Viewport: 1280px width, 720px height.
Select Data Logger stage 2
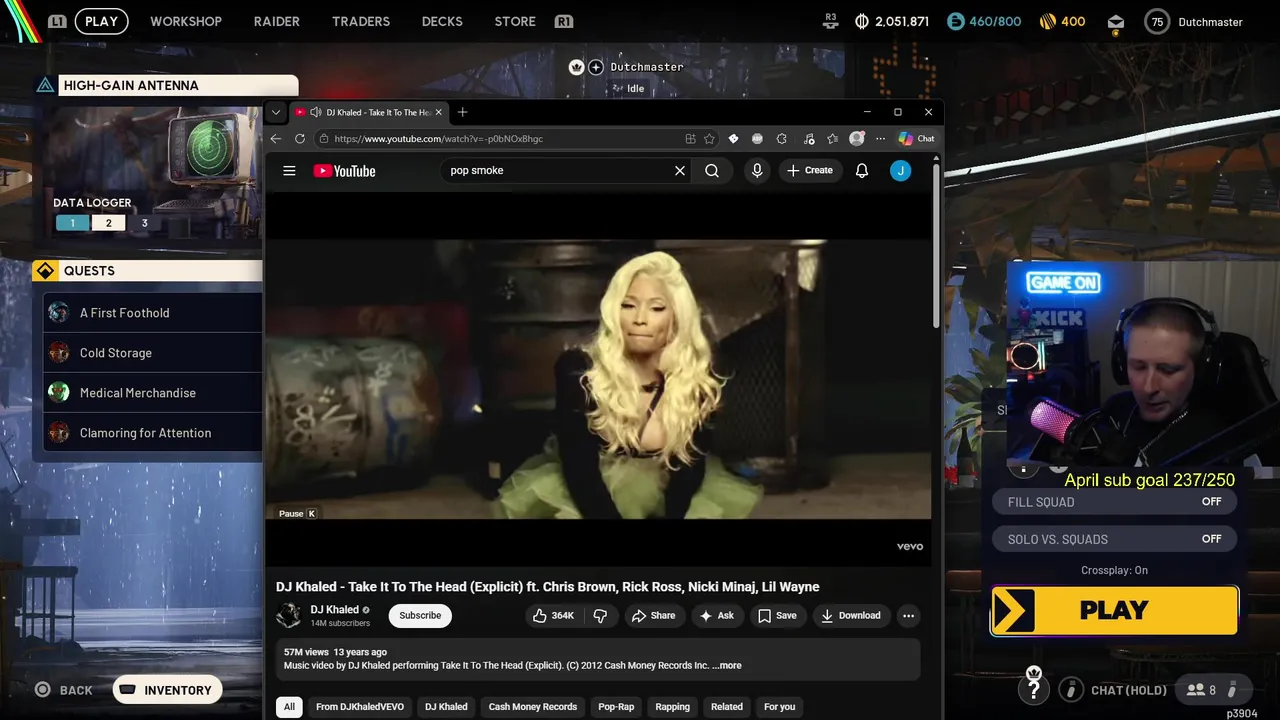[x=109, y=223]
